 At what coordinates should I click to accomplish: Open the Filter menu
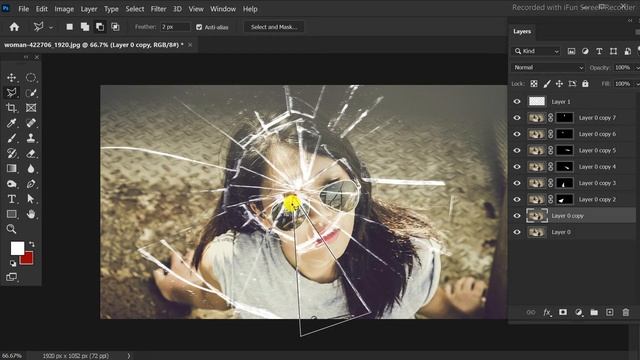click(158, 9)
